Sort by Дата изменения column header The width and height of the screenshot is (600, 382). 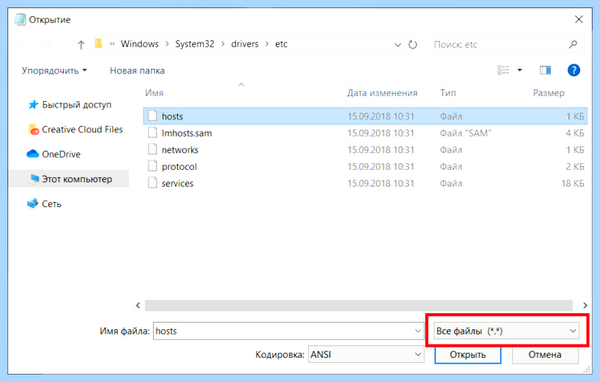(x=382, y=93)
